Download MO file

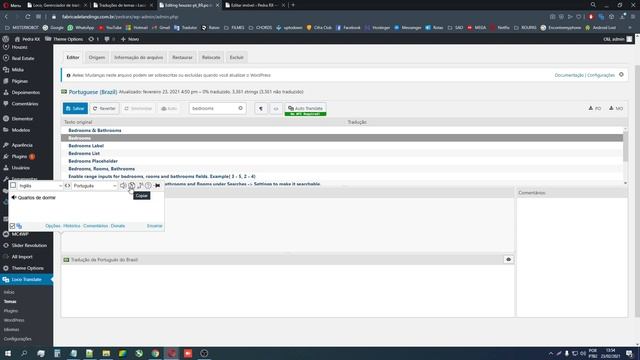[616, 108]
